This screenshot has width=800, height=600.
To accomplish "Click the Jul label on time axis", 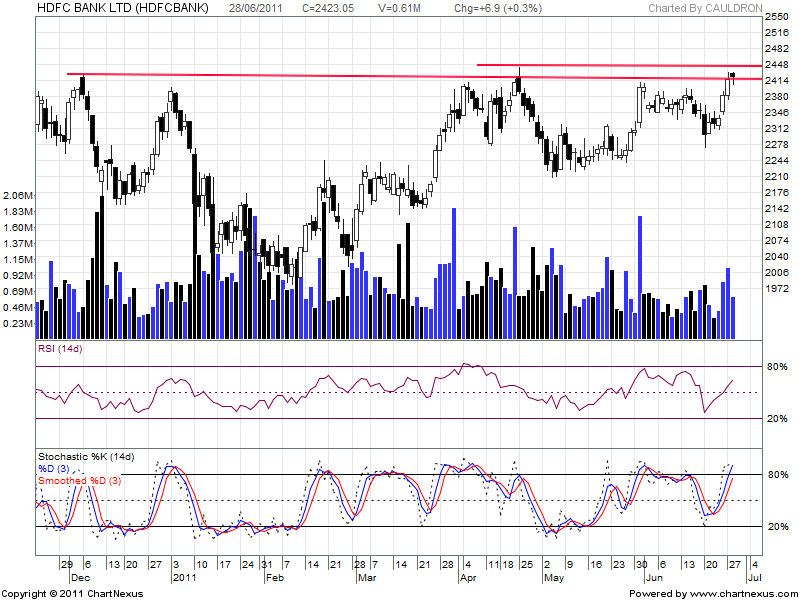I will [x=754, y=578].
